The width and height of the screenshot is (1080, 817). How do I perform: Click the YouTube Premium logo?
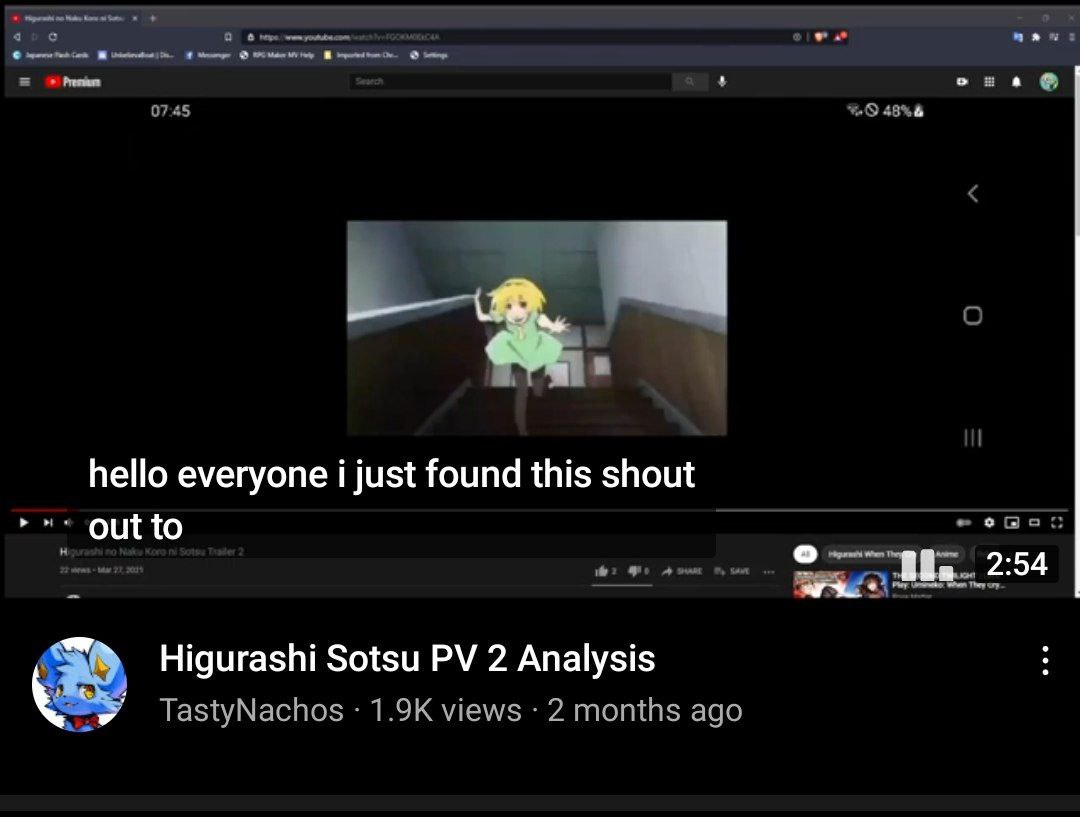73,81
